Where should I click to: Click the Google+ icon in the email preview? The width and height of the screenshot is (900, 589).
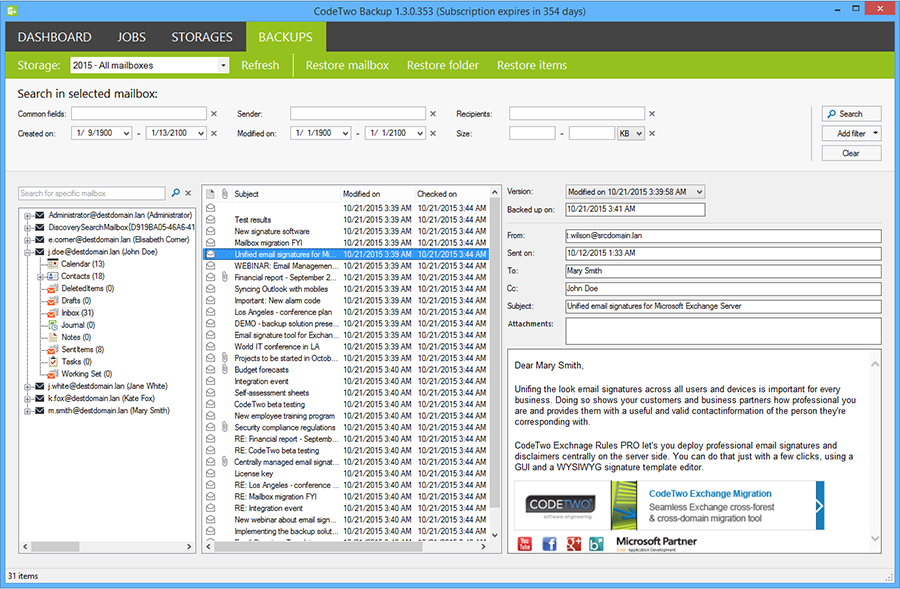[573, 544]
